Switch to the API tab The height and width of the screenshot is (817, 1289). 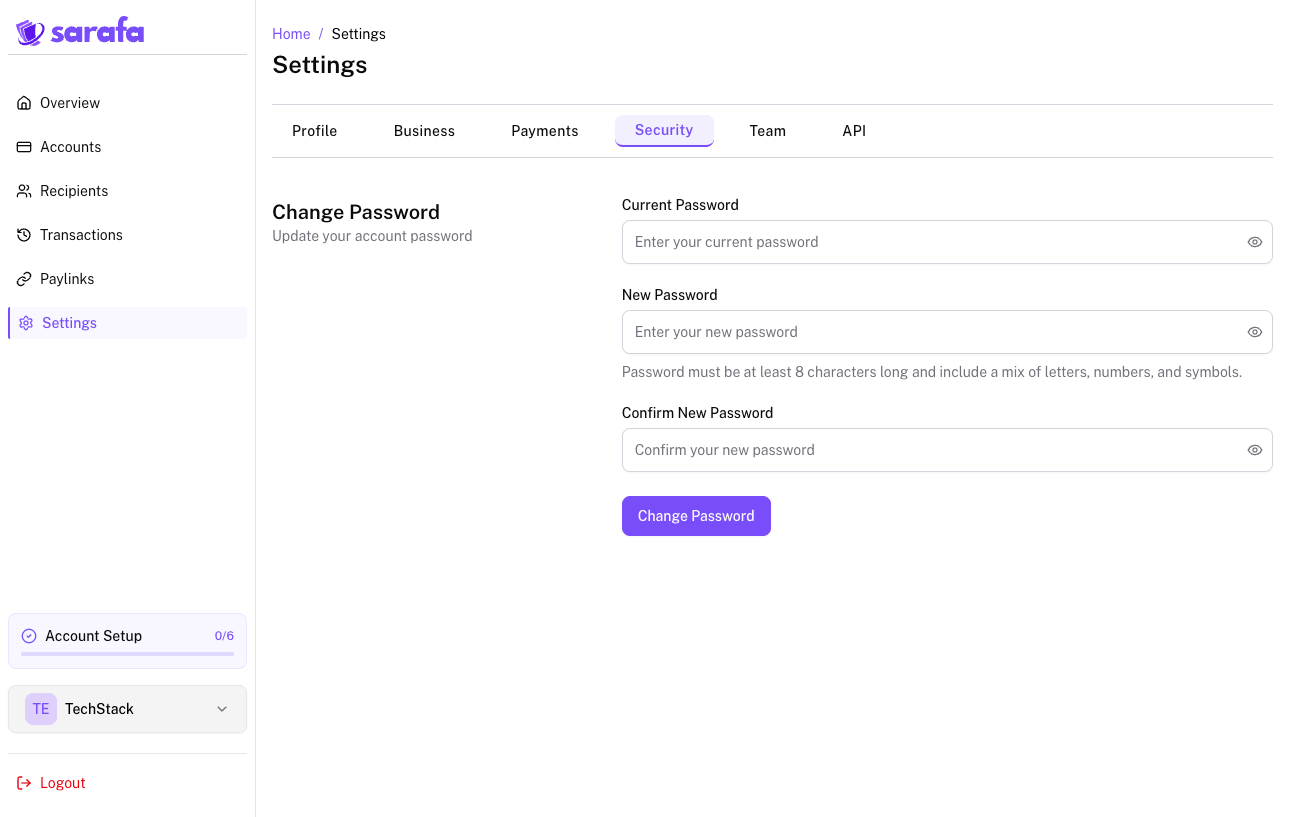[854, 131]
